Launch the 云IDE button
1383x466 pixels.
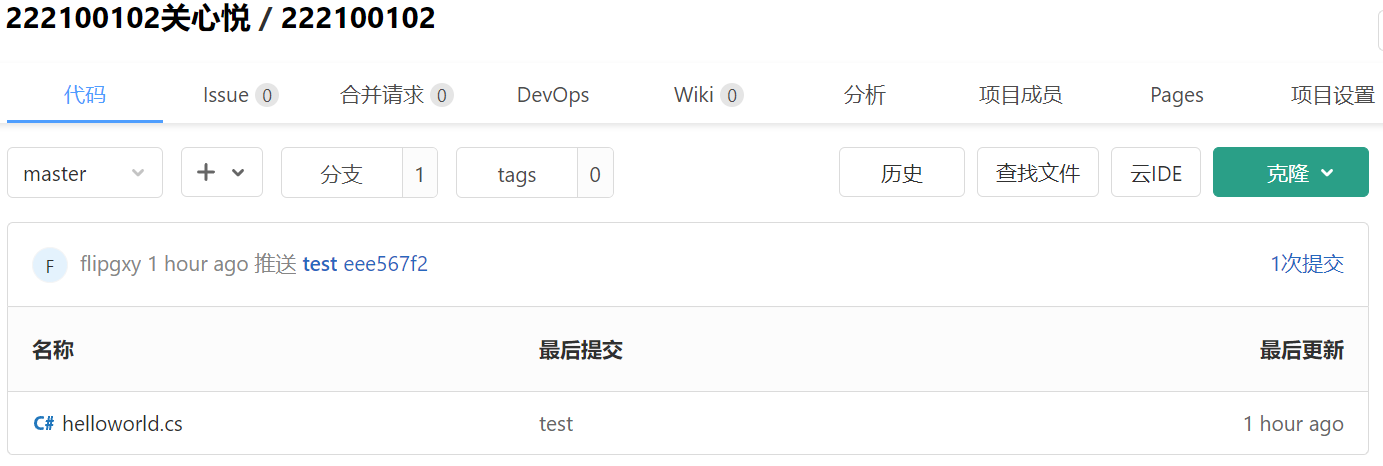1156,173
